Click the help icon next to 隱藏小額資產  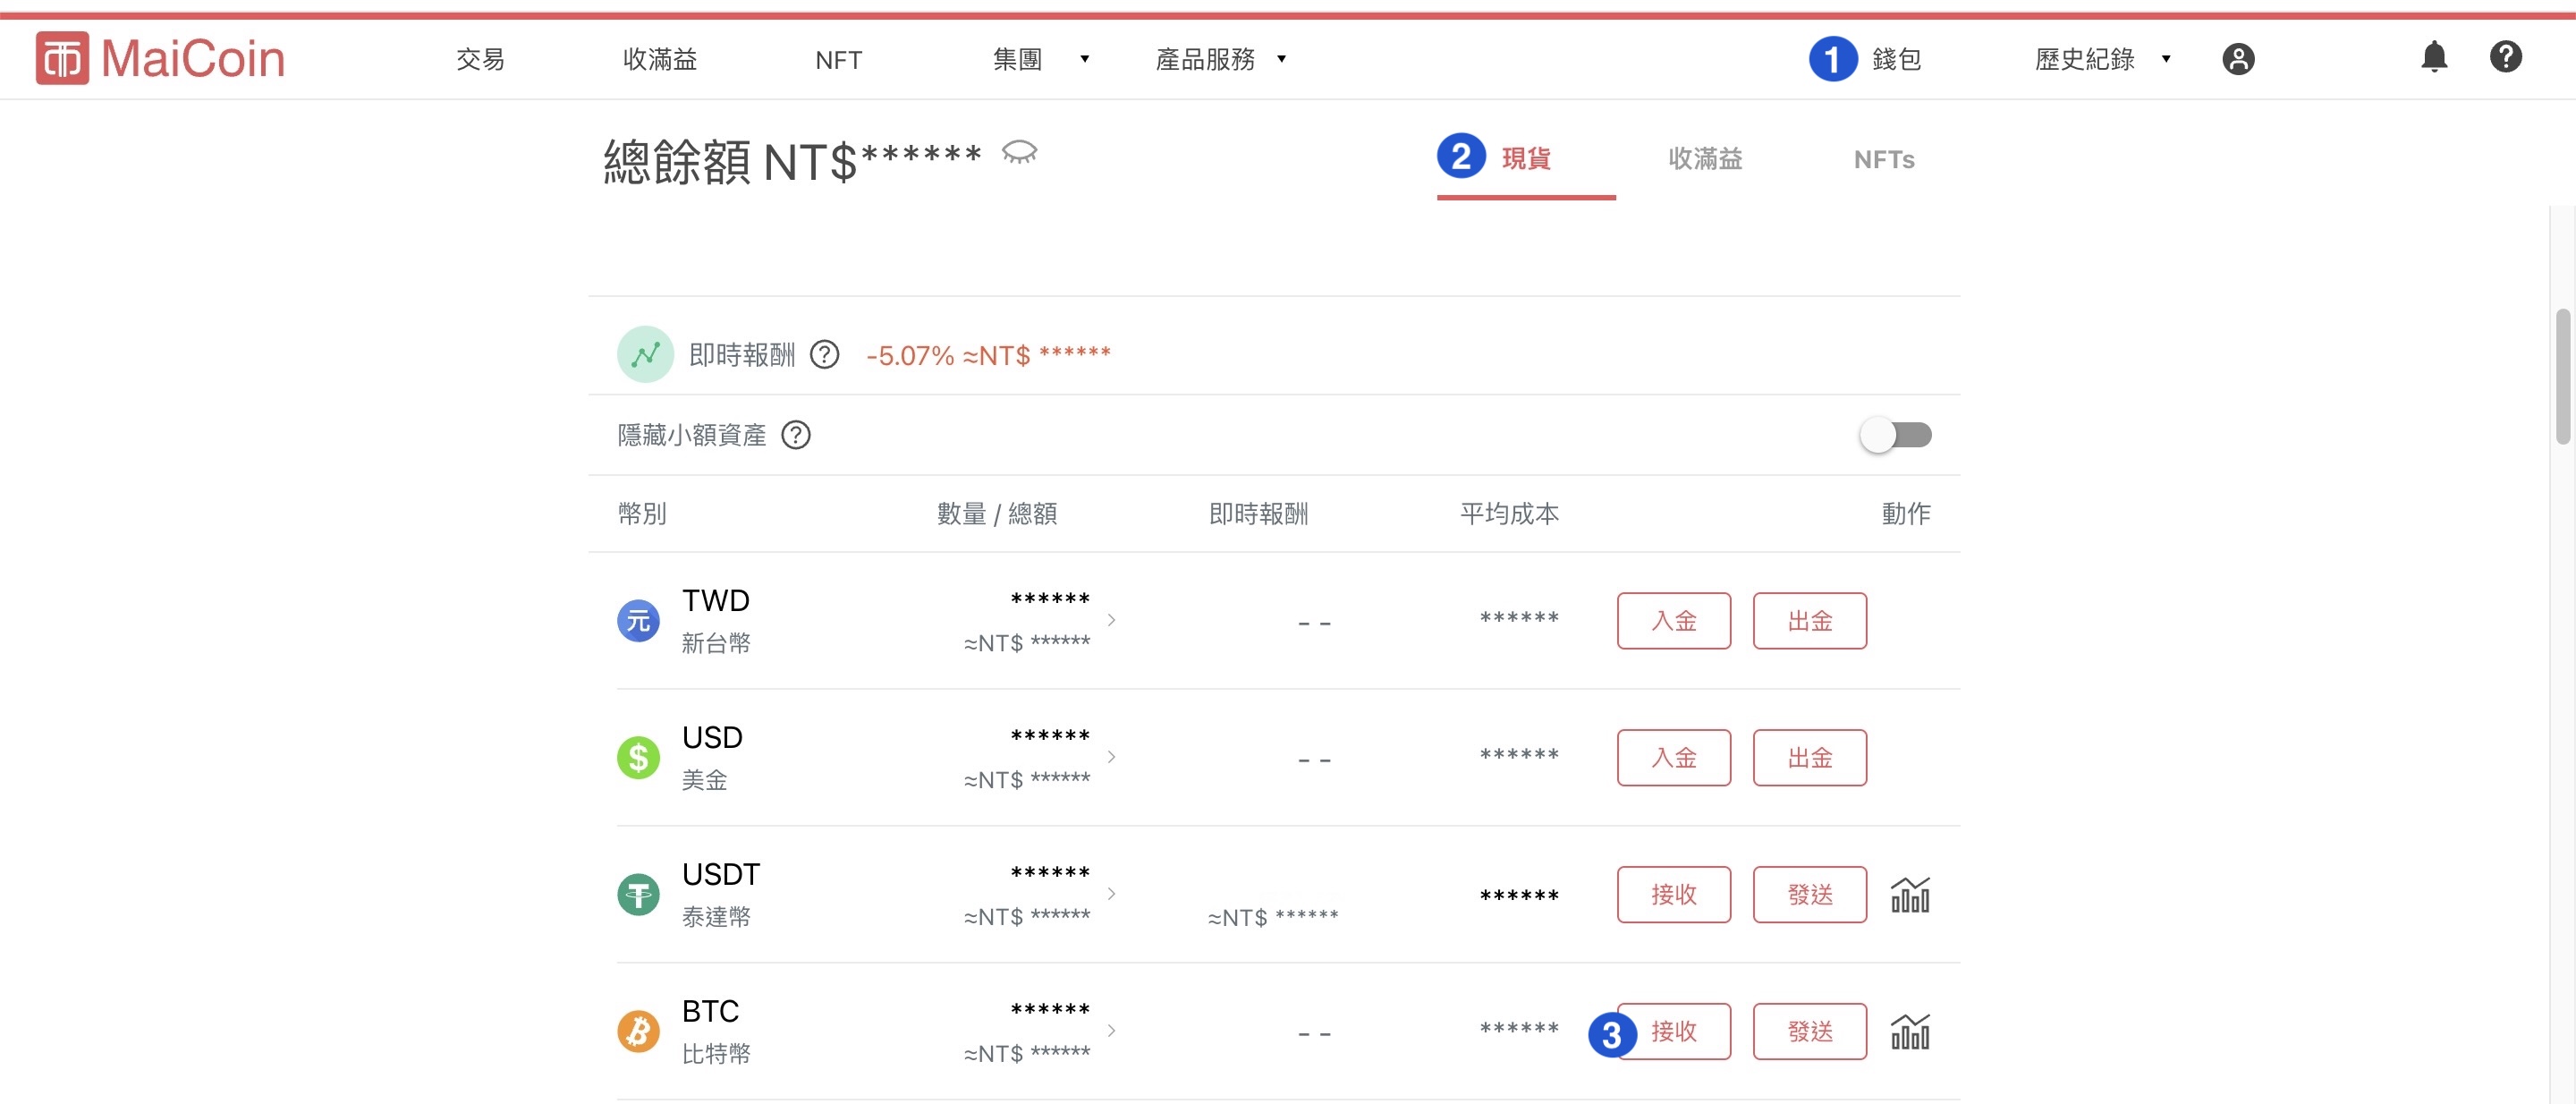[x=795, y=435]
